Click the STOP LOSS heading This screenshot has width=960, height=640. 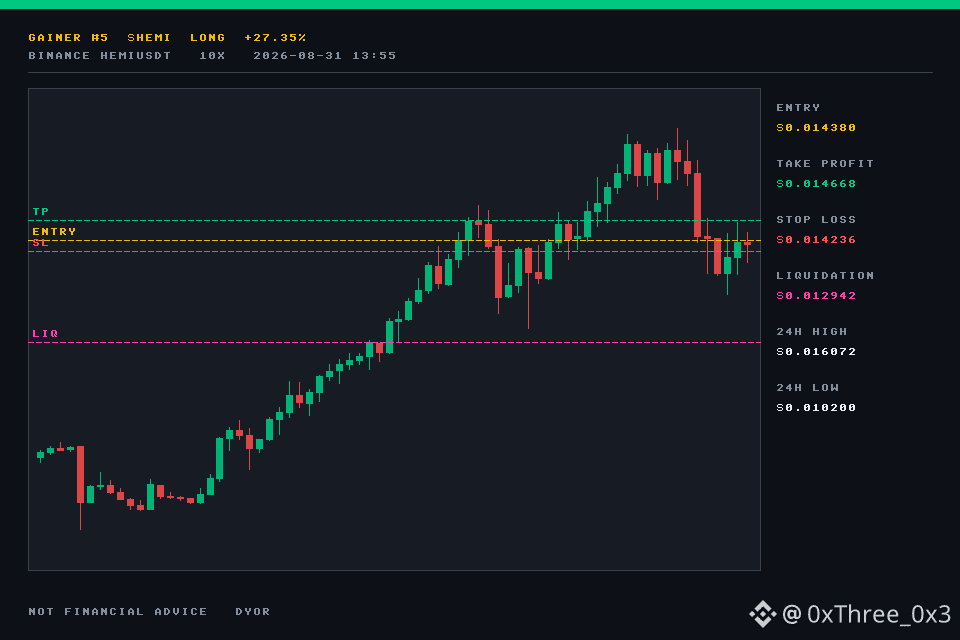coord(816,220)
